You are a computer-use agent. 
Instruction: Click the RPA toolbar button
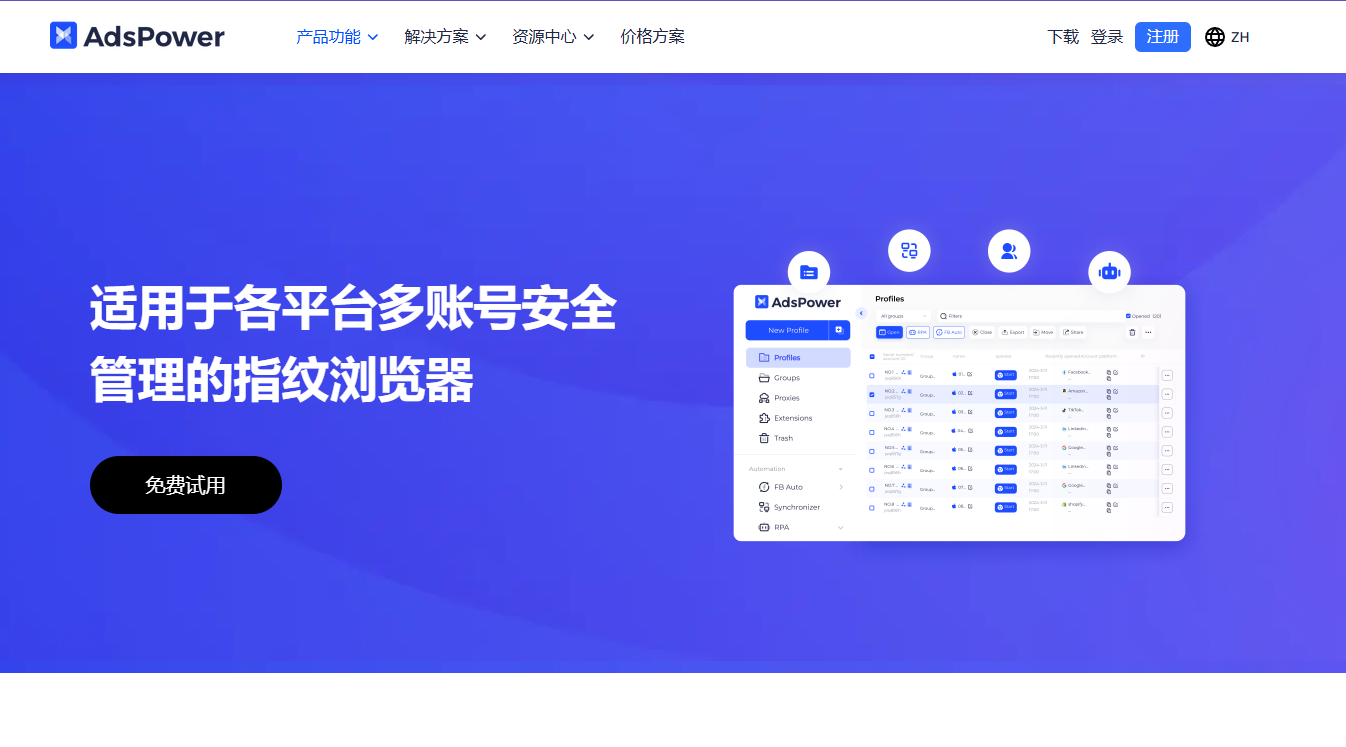(x=918, y=332)
